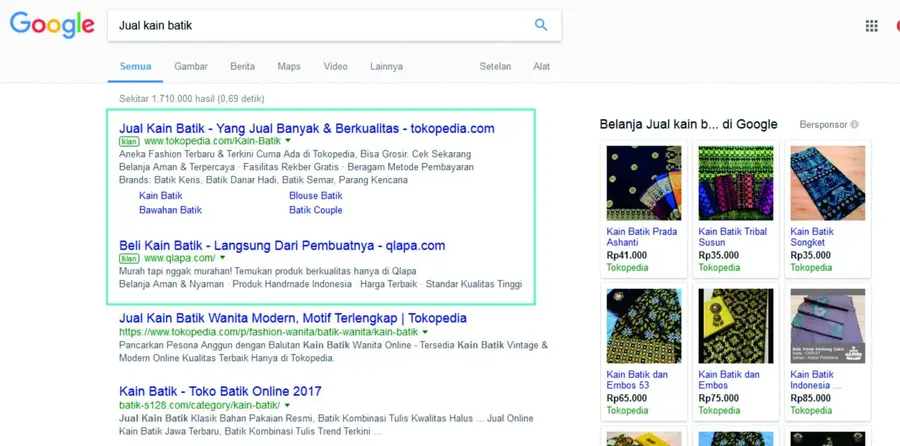Click the Rp65.000 price text
This screenshot has height=446, width=900.
pyautogui.click(x=627, y=398)
